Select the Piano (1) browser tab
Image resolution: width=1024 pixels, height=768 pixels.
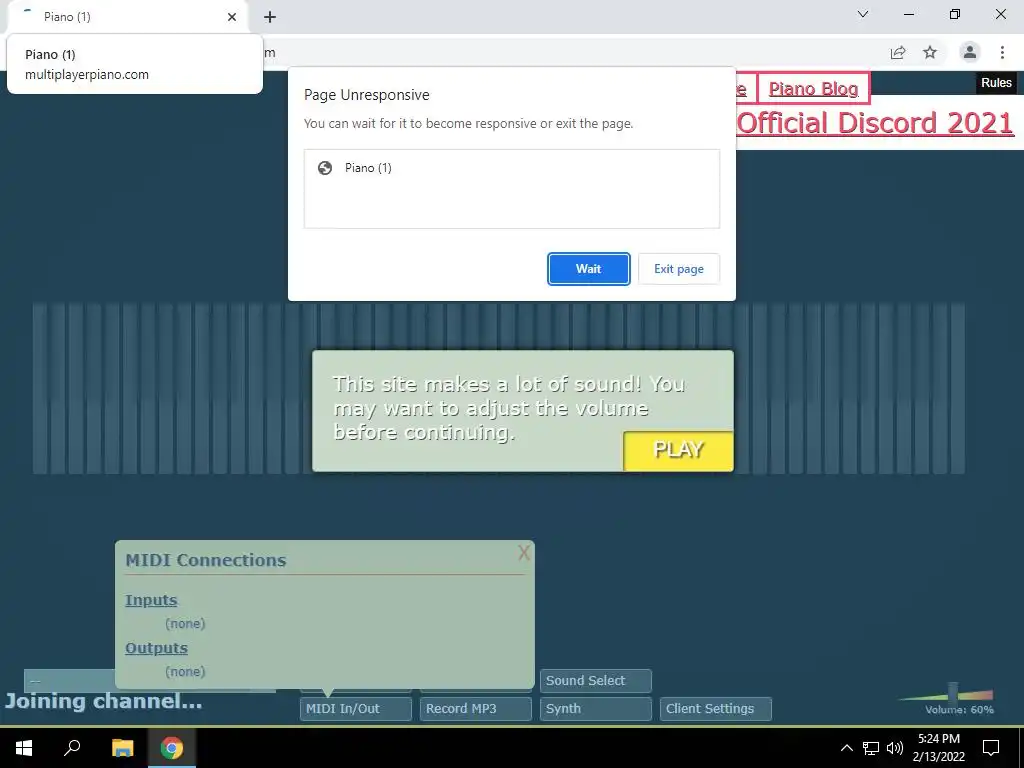pyautogui.click(x=127, y=17)
